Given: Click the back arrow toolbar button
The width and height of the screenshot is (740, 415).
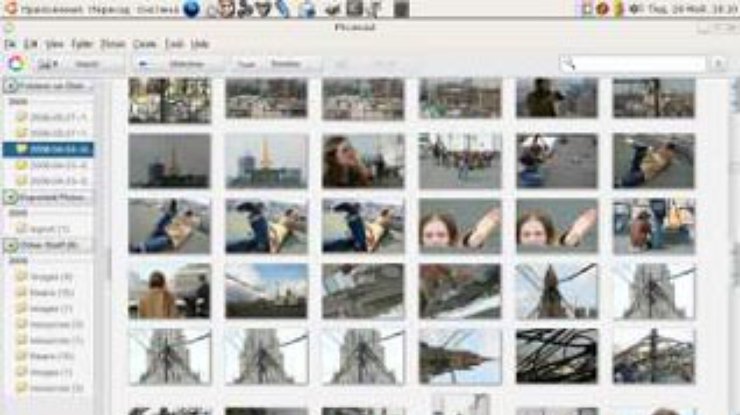Looking at the screenshot, I should [x=145, y=64].
